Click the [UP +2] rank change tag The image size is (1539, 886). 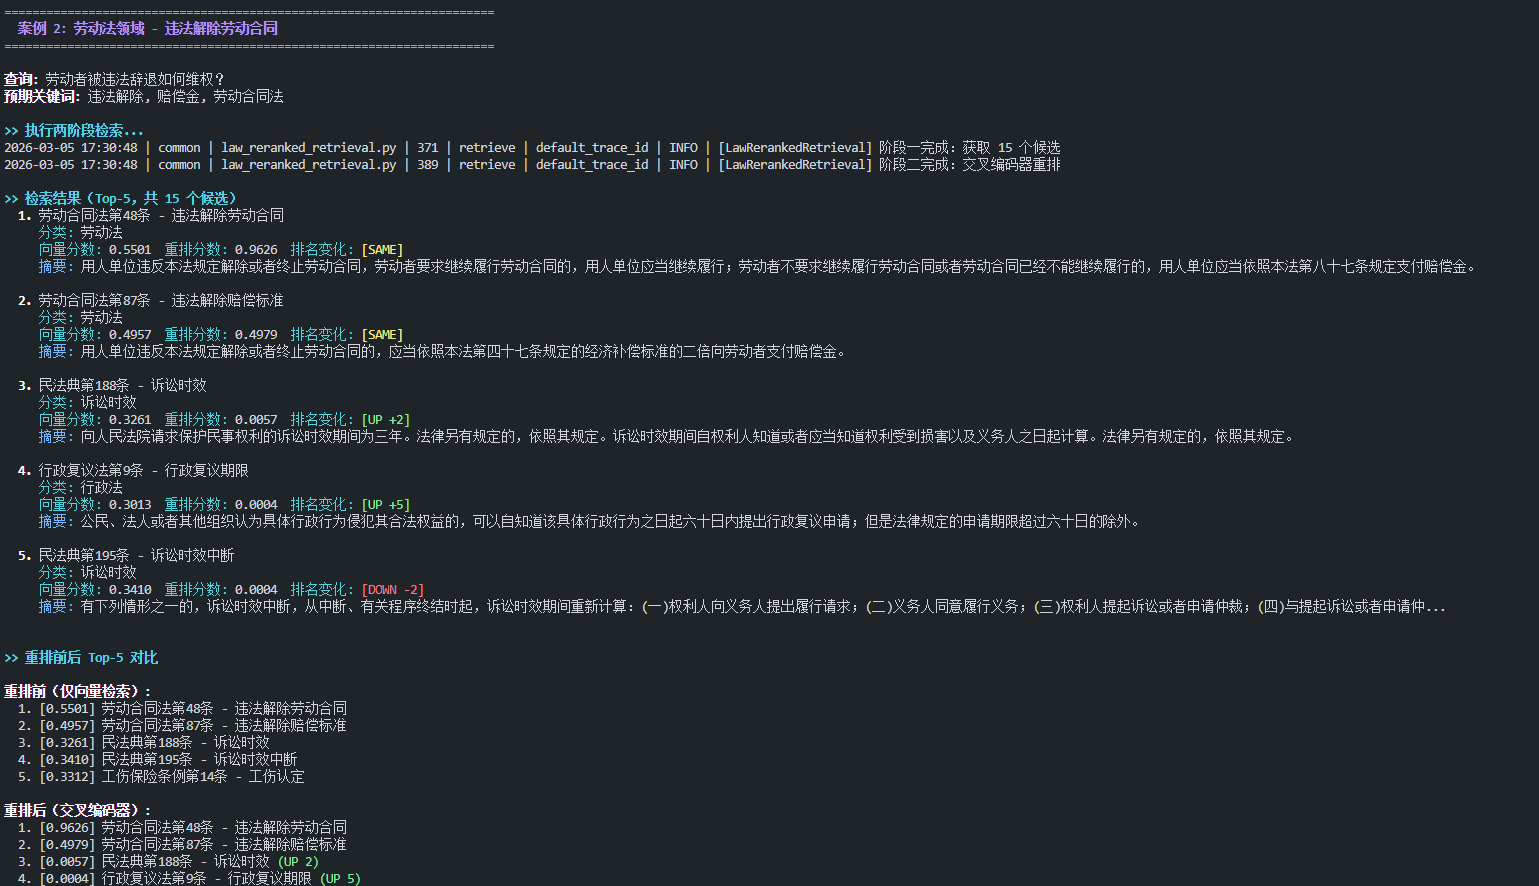(x=386, y=419)
